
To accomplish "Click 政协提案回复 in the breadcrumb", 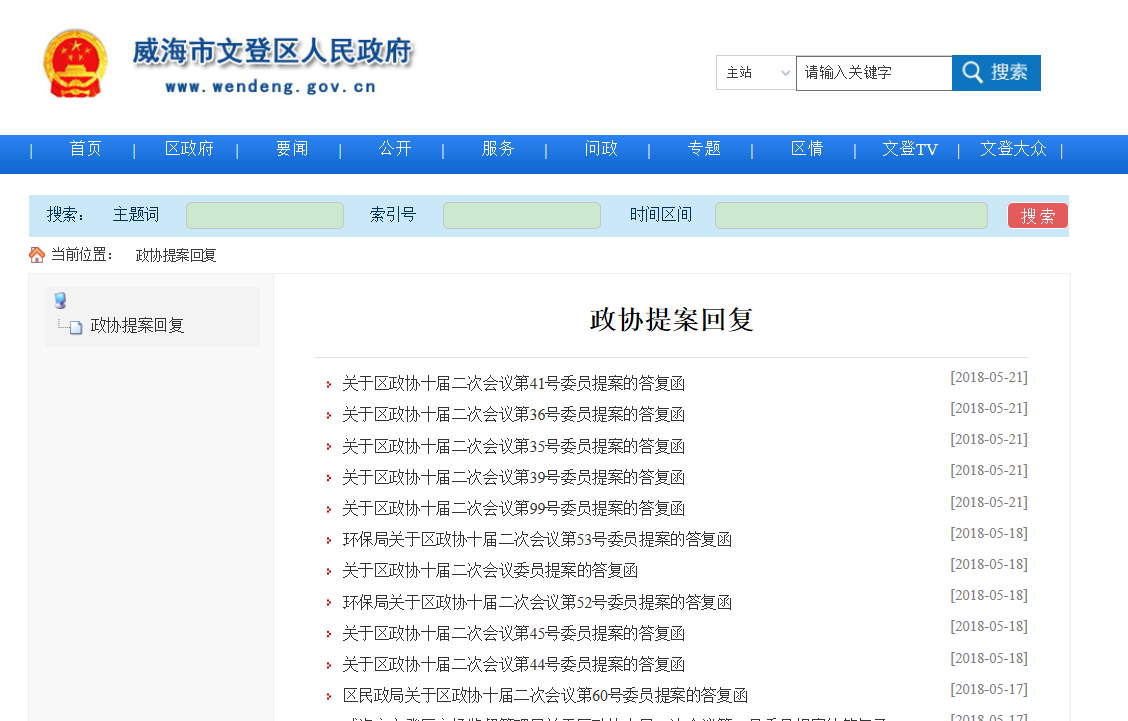I will pos(176,255).
